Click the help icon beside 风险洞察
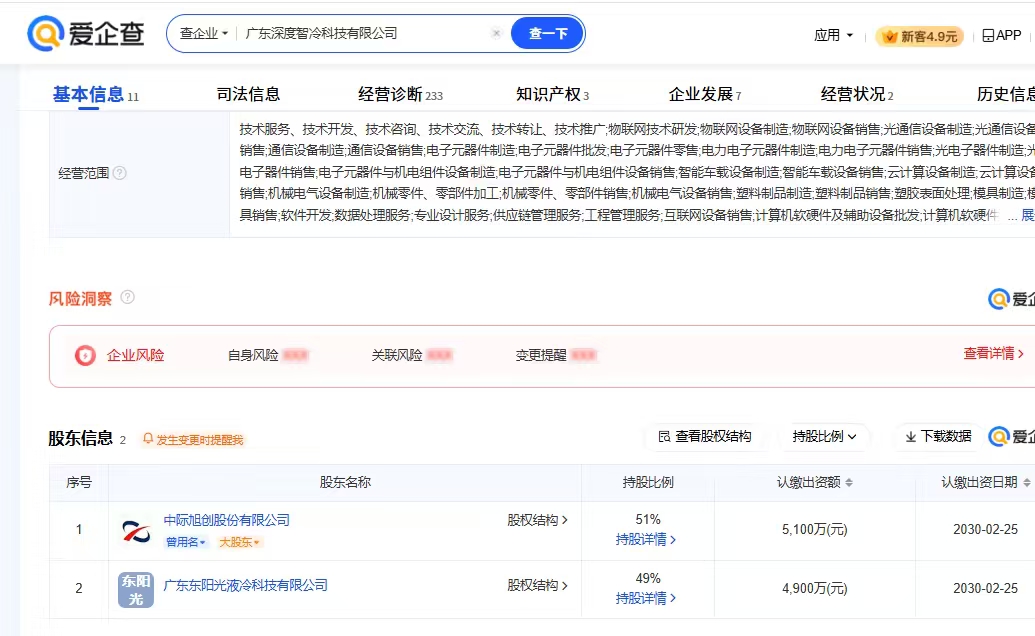This screenshot has height=636, width=1035. (x=127, y=297)
